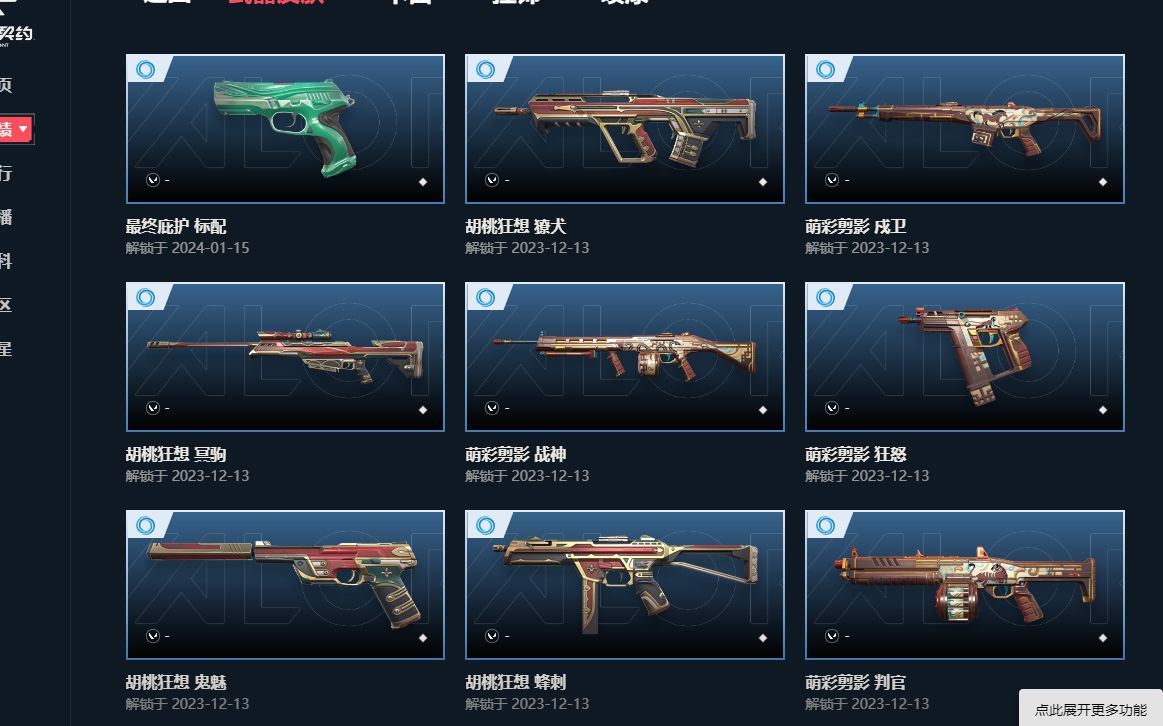This screenshot has width=1163, height=726.
Task: Click 点此展开更多功能 to show more features
Action: [1090, 710]
